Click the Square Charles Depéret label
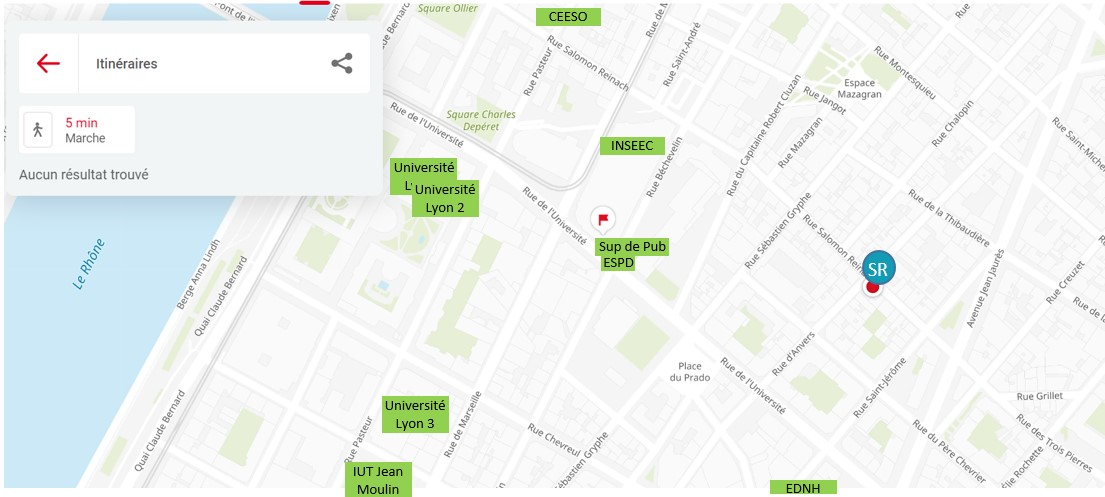The height and width of the screenshot is (497, 1105). coord(481,121)
